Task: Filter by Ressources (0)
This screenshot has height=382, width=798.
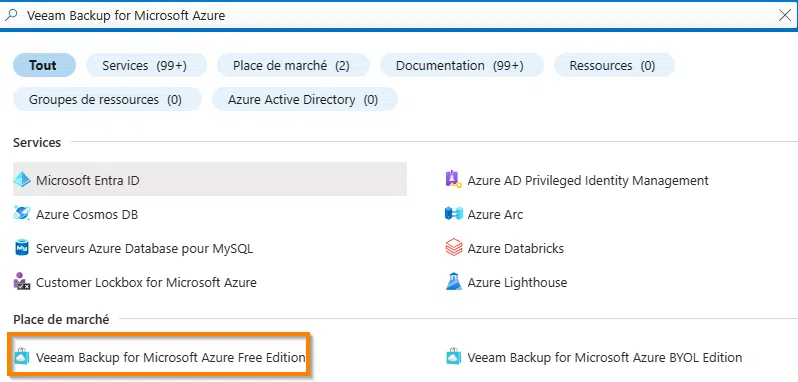Action: point(614,66)
